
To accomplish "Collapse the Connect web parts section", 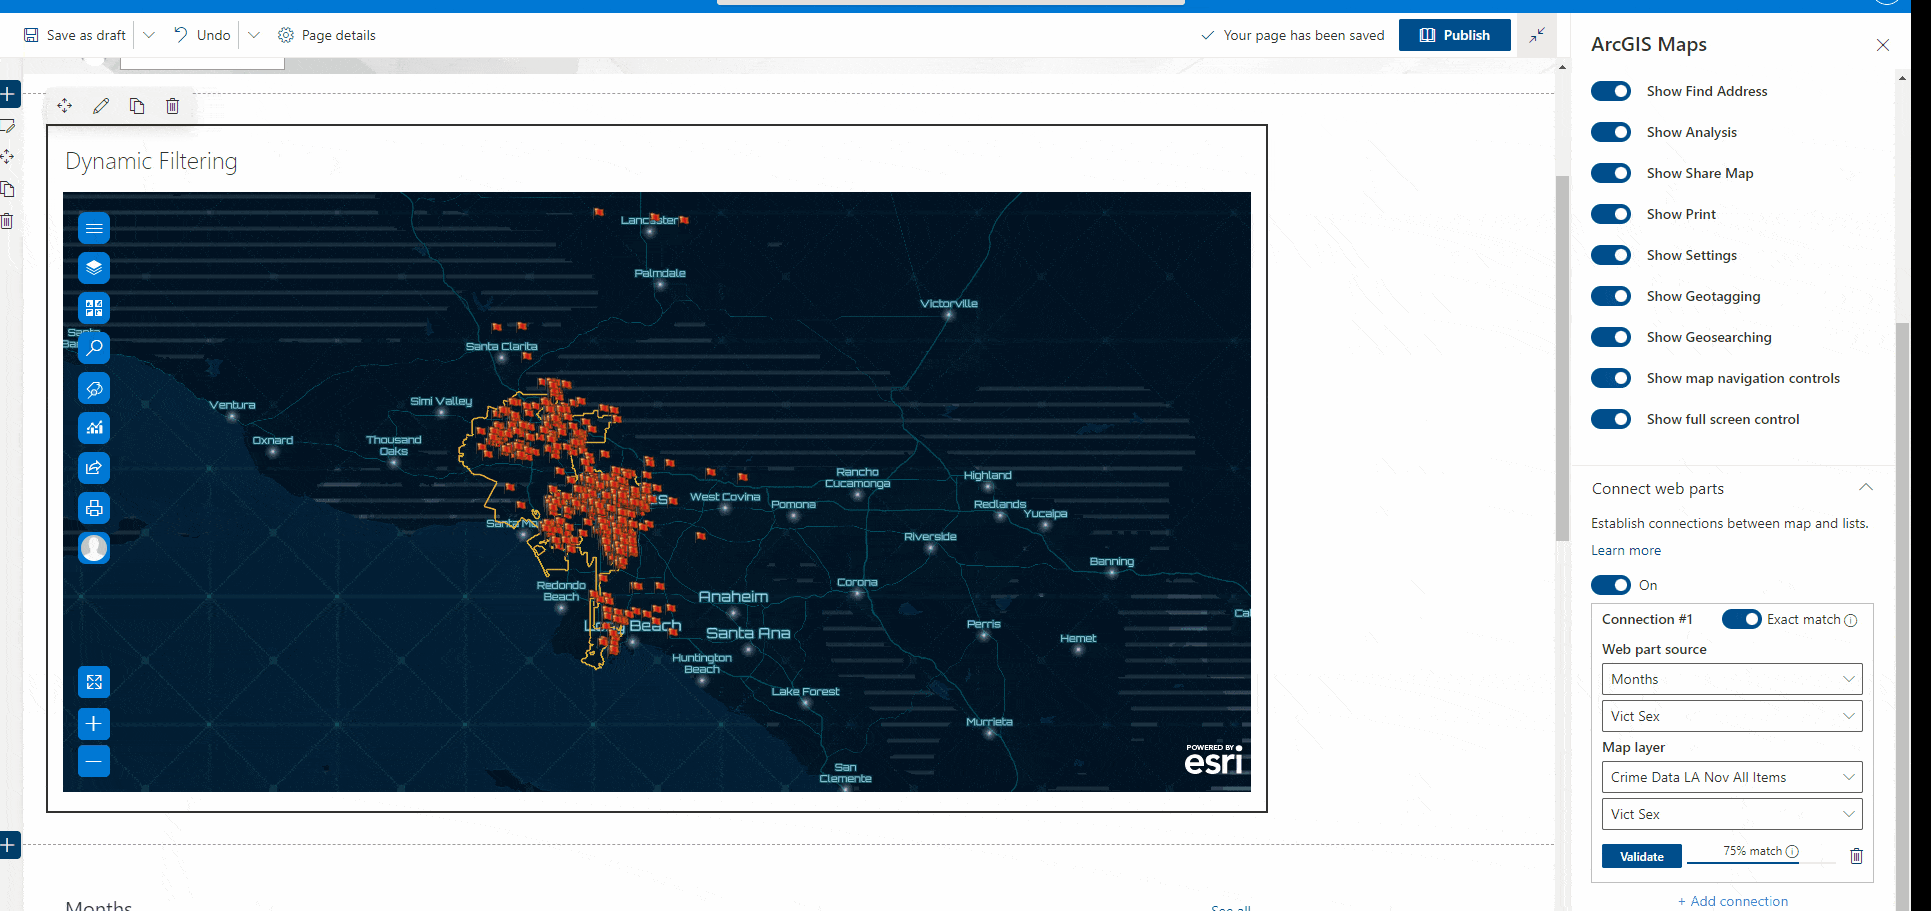I will (1866, 488).
